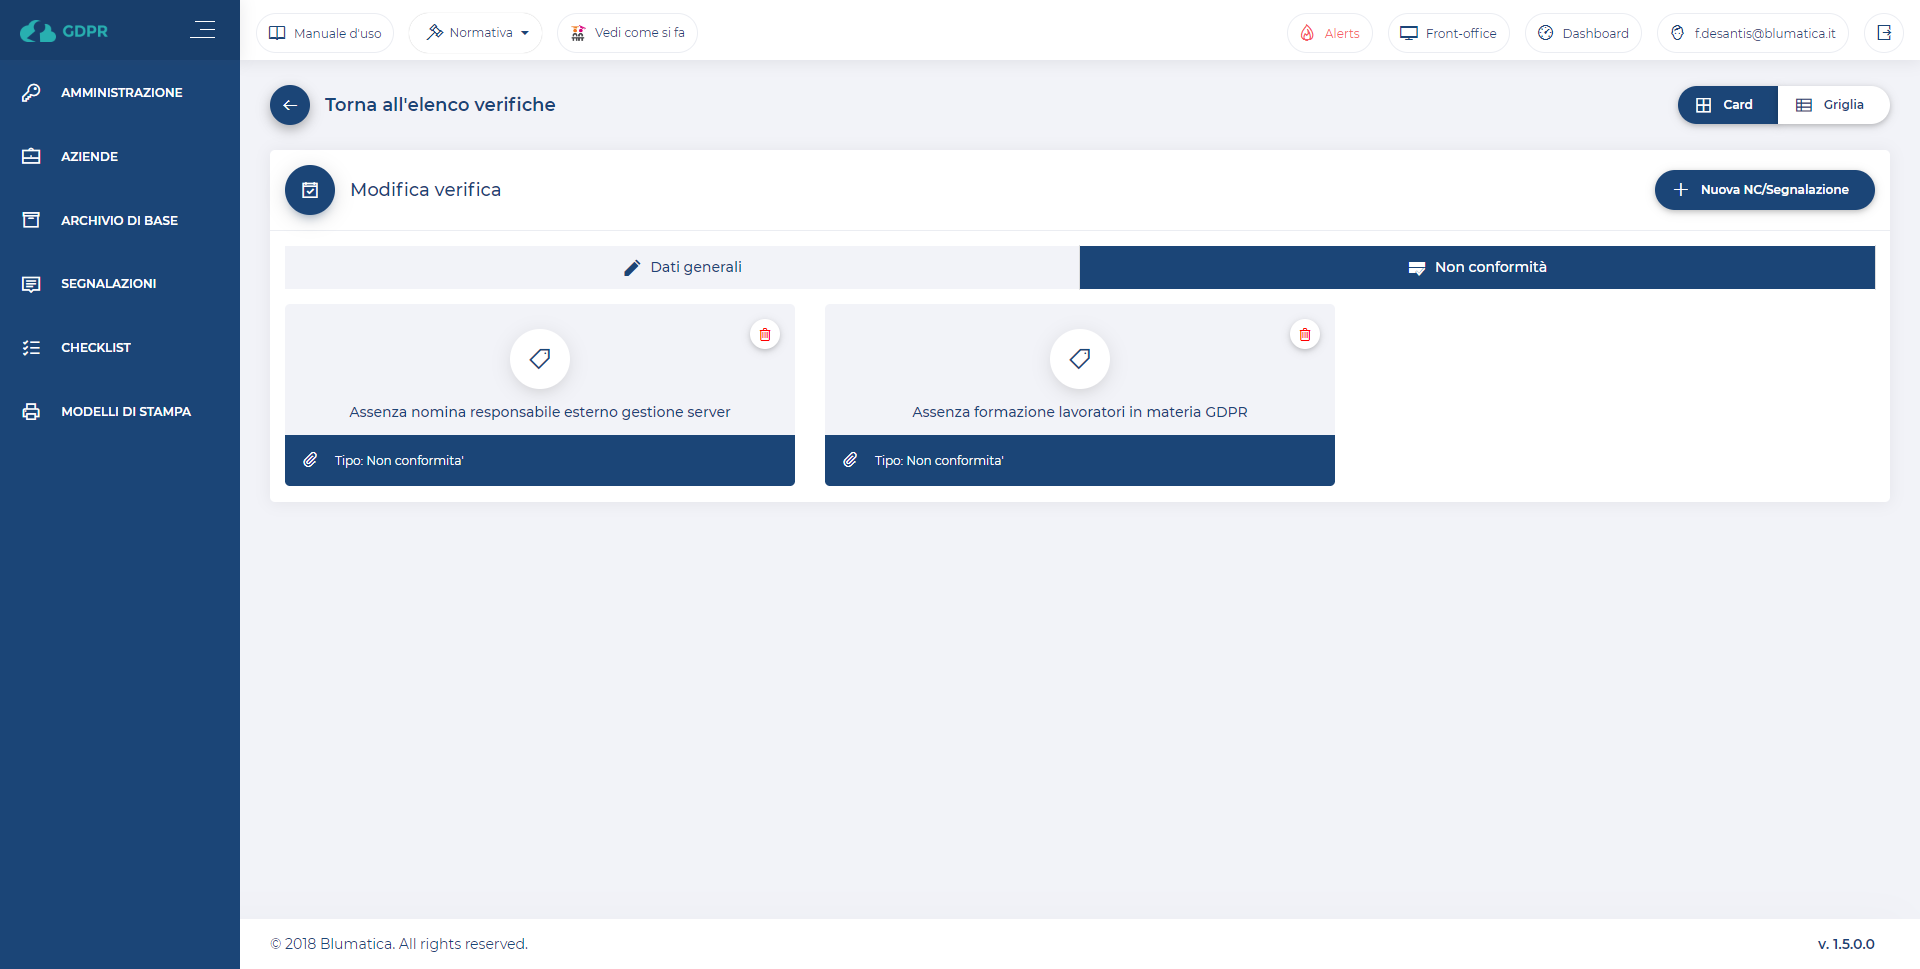The width and height of the screenshot is (1920, 969).
Task: Open Checklist in the sidebar
Action: click(96, 347)
